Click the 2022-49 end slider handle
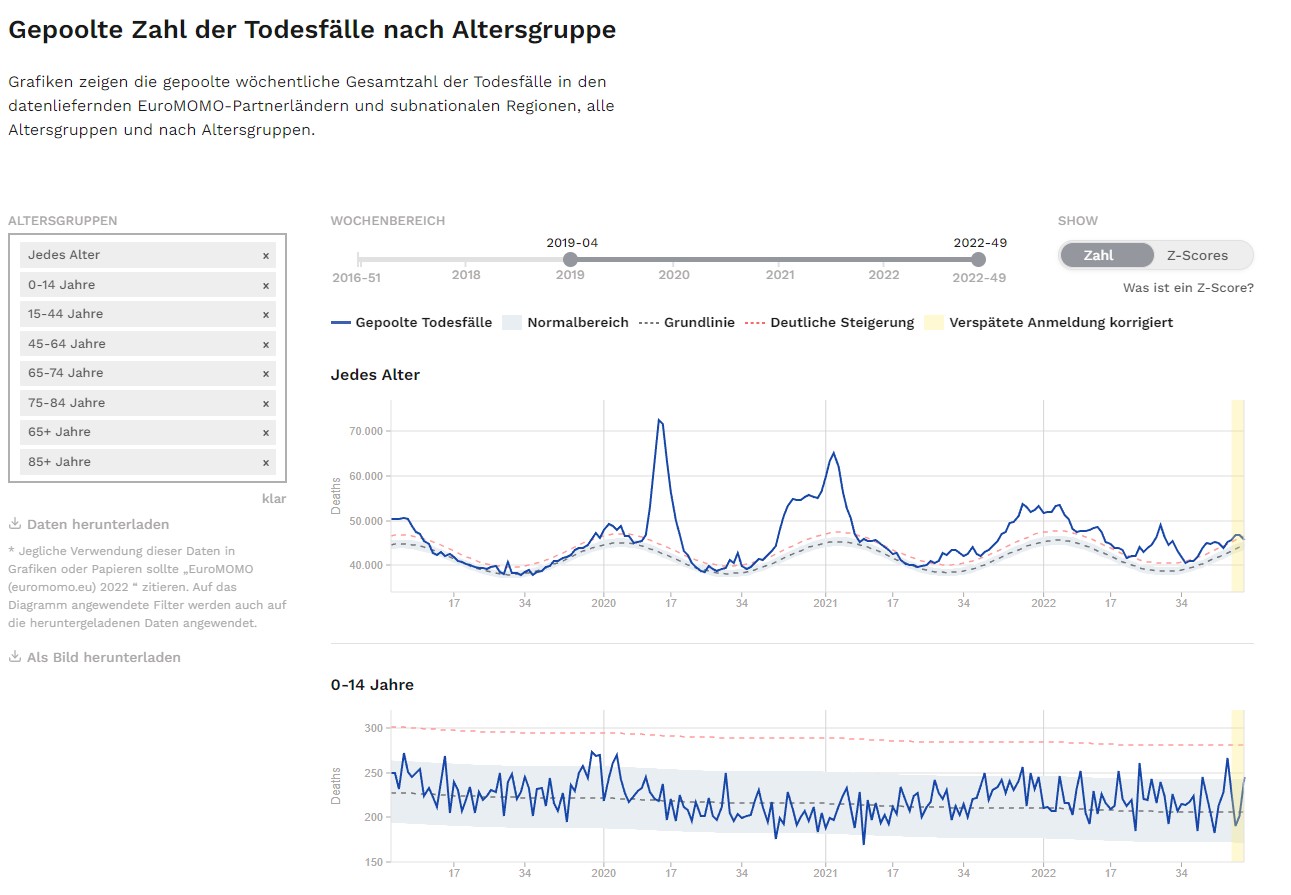1291x895 pixels. click(x=978, y=260)
